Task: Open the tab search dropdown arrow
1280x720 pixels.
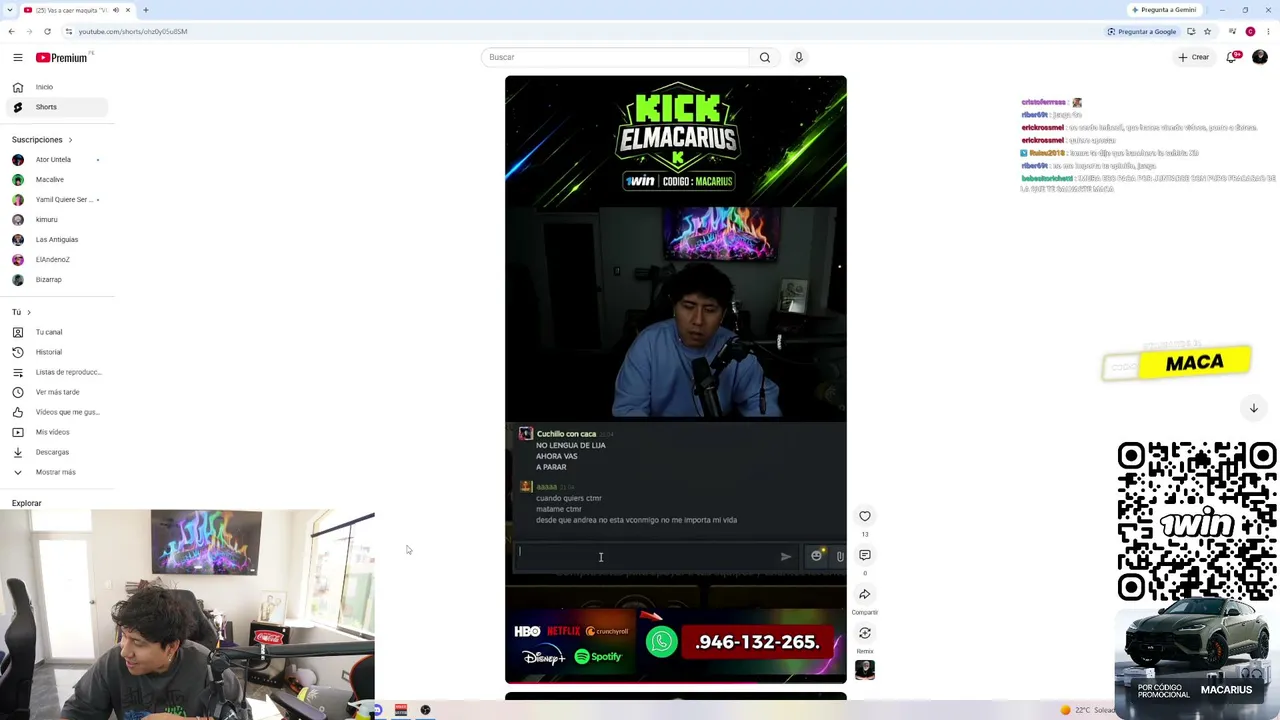Action: (11, 10)
